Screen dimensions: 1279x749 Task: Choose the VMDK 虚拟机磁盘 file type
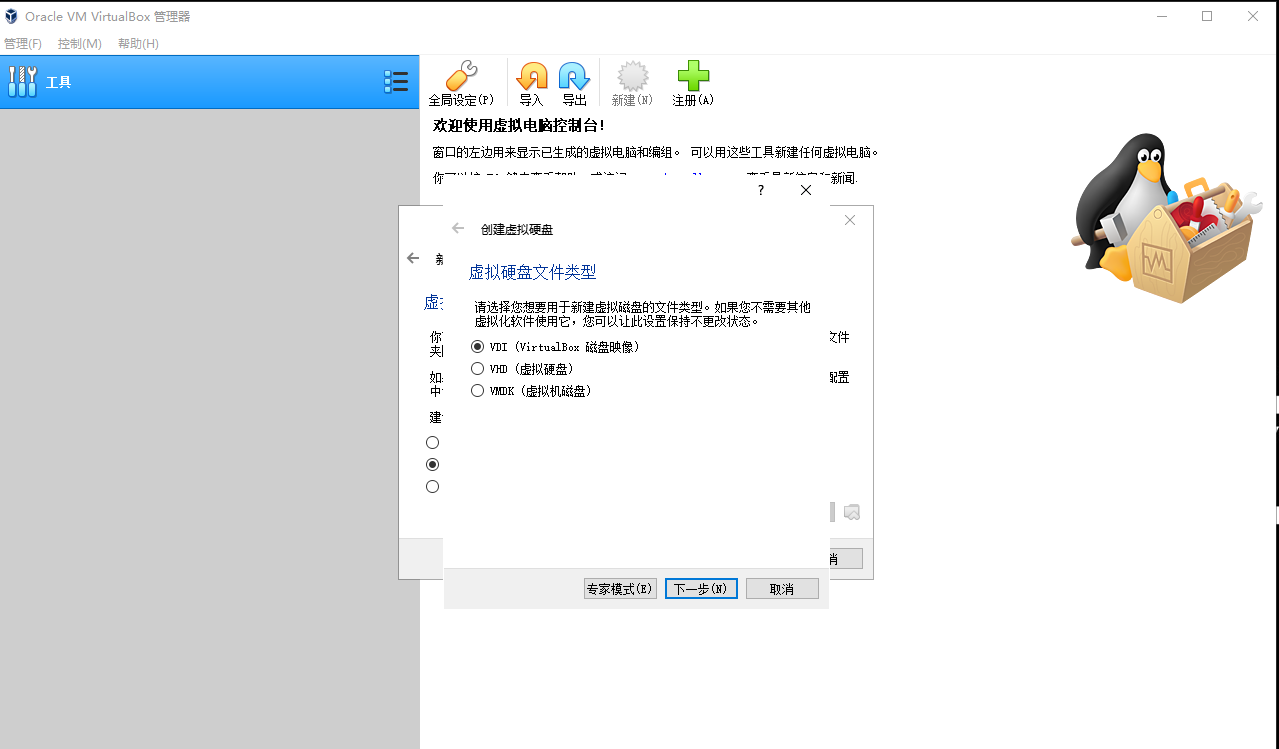[477, 390]
